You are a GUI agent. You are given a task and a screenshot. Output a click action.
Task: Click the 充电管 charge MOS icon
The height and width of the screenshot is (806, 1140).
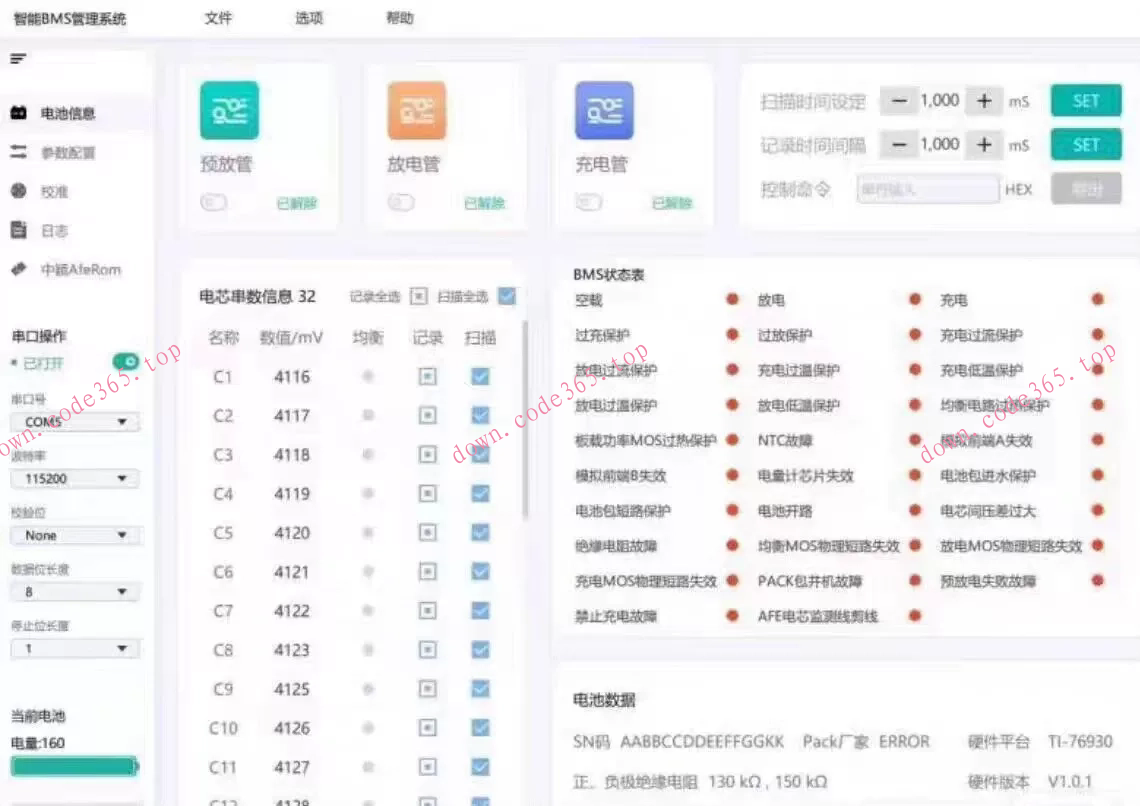coord(602,110)
